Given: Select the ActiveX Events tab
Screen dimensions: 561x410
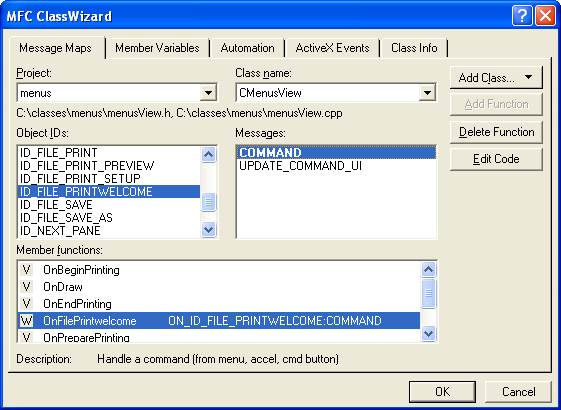Looking at the screenshot, I should tap(332, 48).
